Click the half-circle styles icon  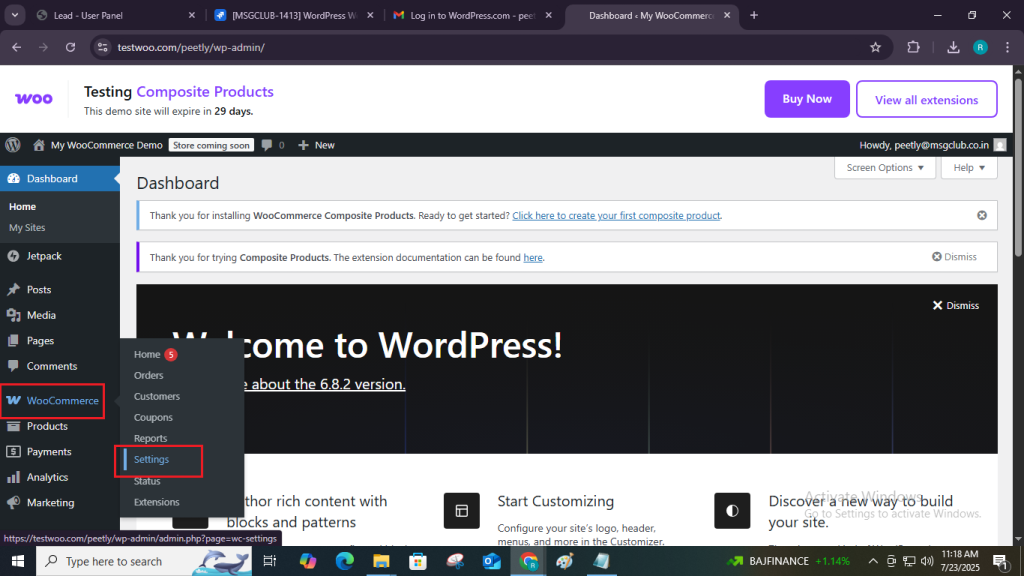(732, 511)
